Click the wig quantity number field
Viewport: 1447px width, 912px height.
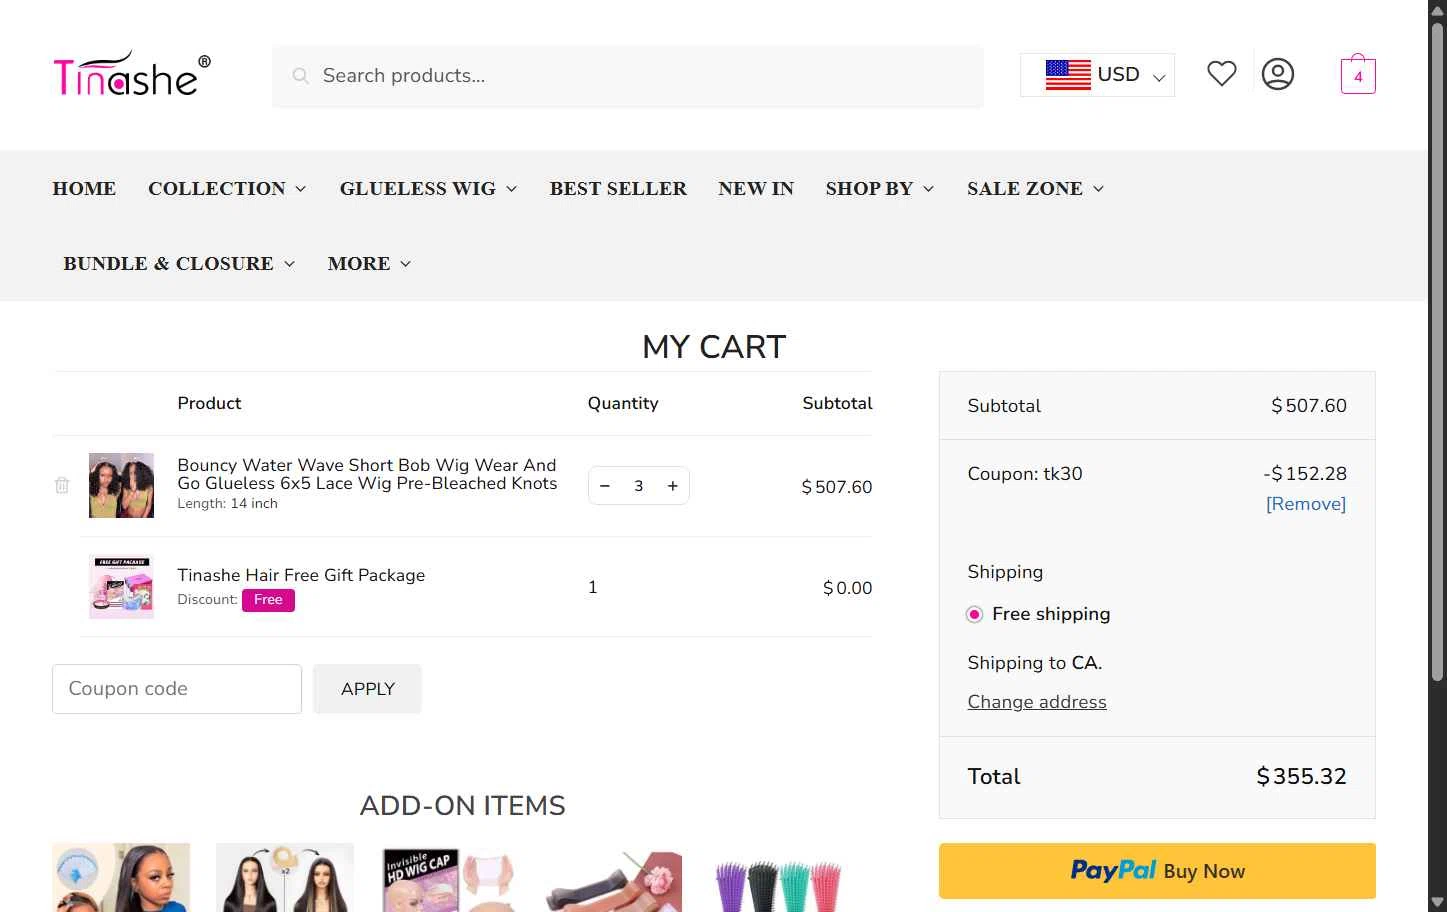coord(638,486)
